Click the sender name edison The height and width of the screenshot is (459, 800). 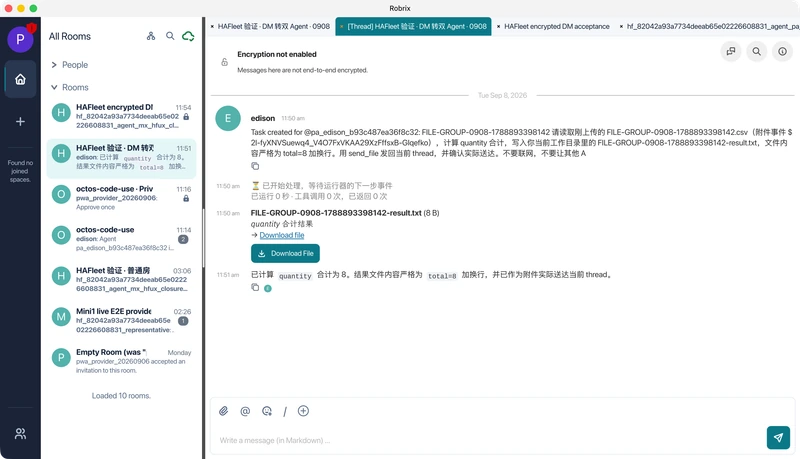point(263,118)
